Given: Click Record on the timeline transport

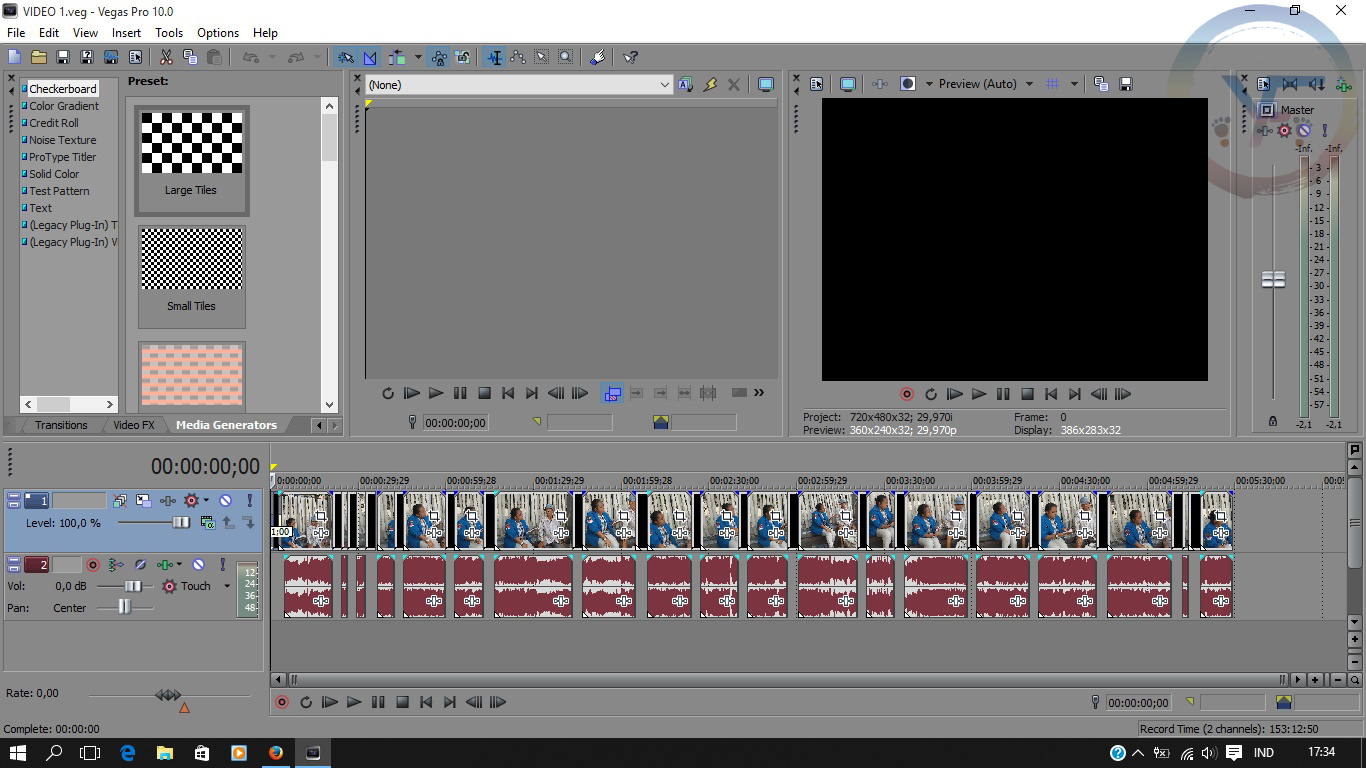Looking at the screenshot, I should (x=281, y=702).
